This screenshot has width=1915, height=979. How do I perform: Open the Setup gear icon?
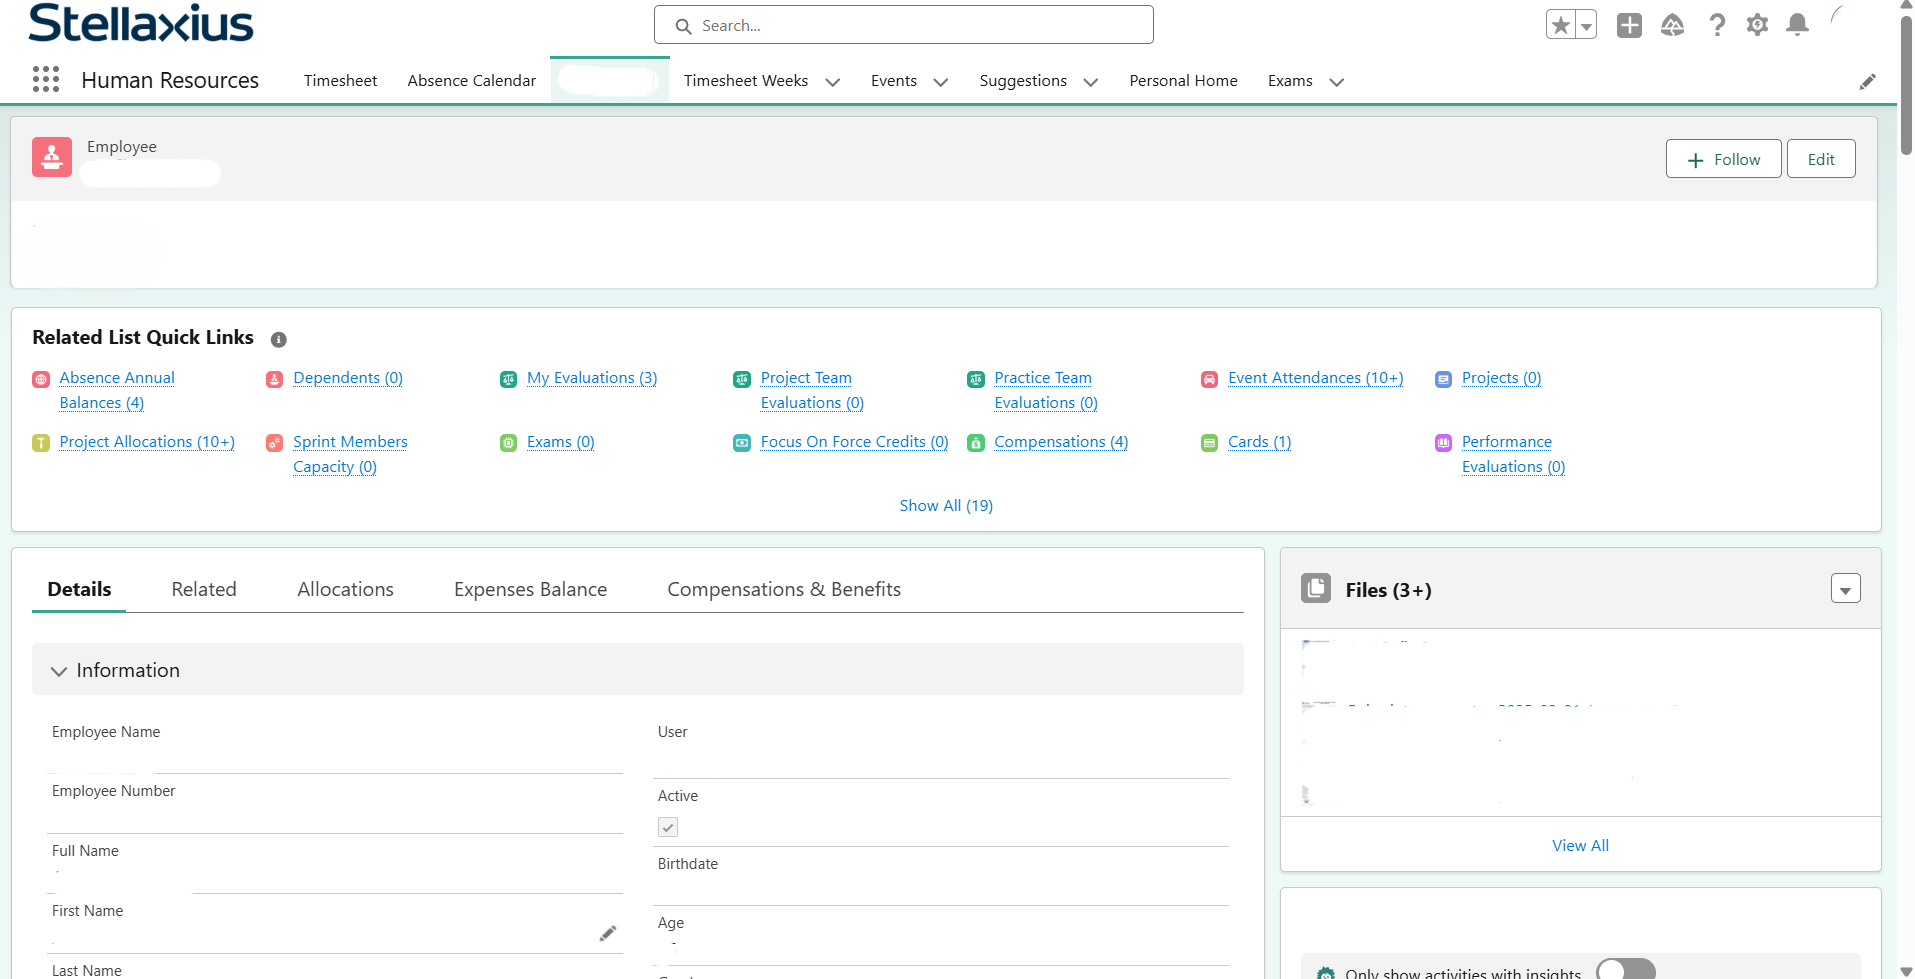pos(1757,25)
